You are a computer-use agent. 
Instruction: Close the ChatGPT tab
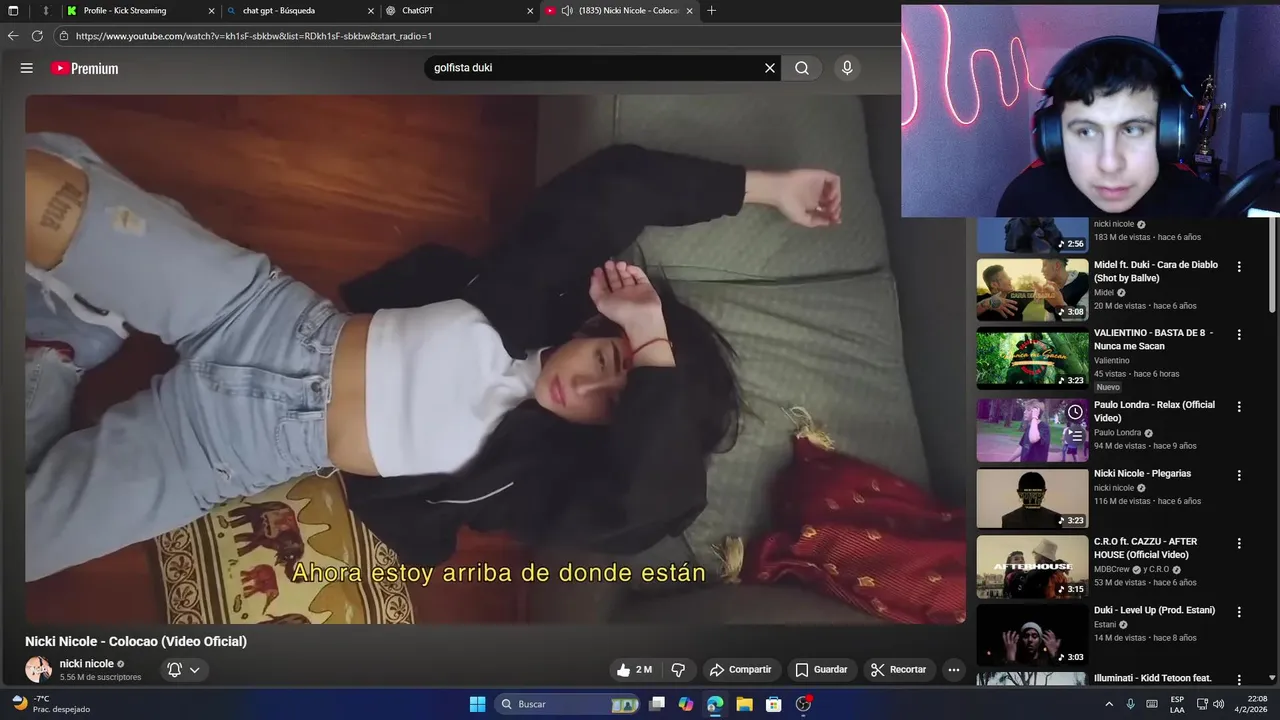530,11
